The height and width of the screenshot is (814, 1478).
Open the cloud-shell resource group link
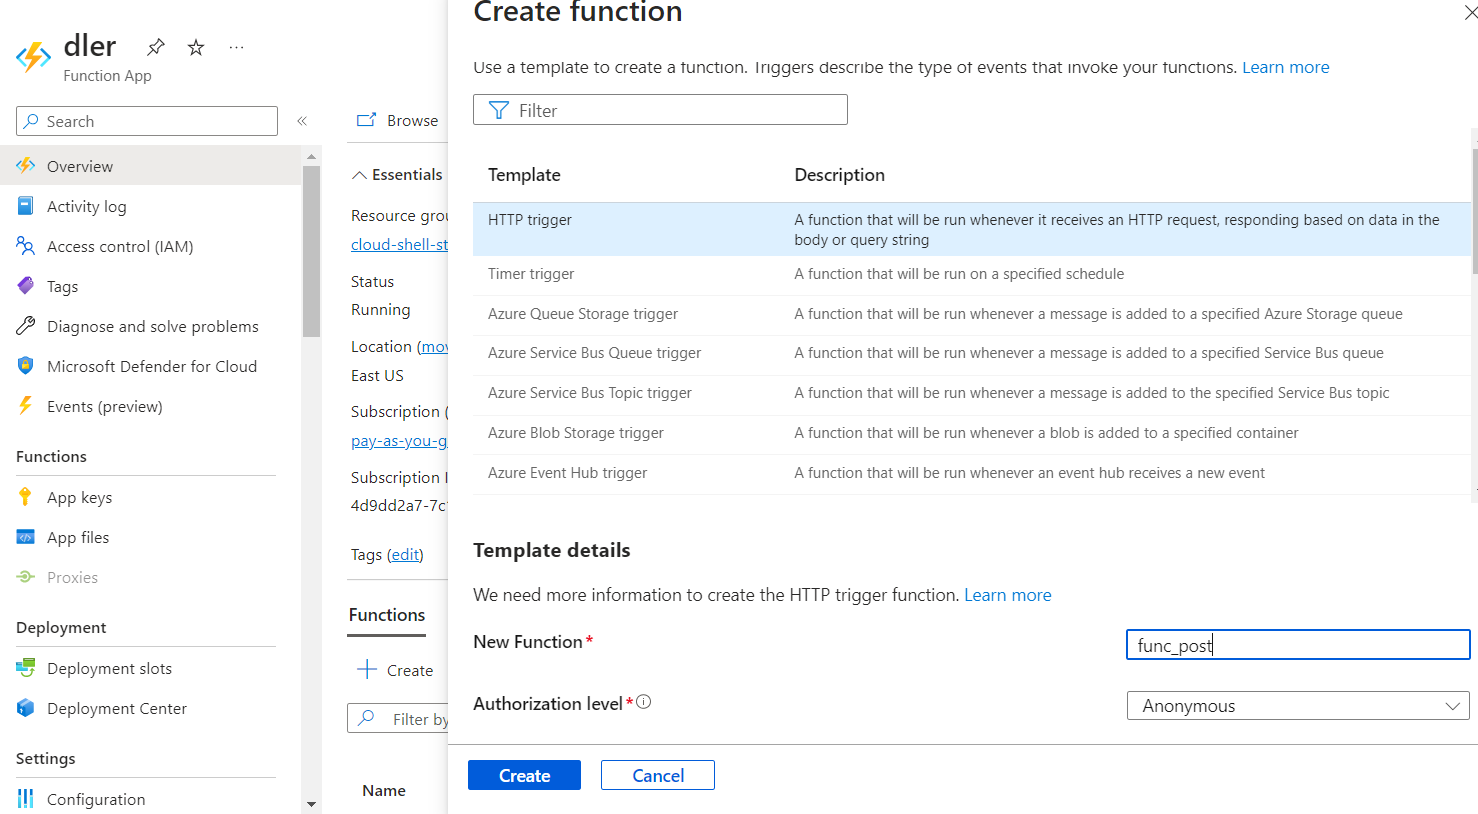pos(399,245)
